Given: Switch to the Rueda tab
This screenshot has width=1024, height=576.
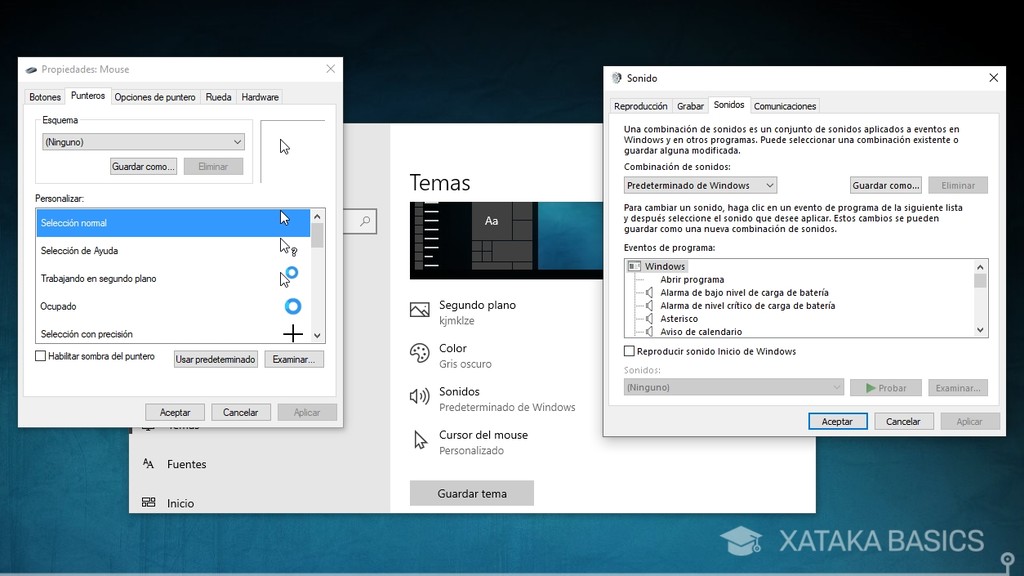Looking at the screenshot, I should point(218,96).
